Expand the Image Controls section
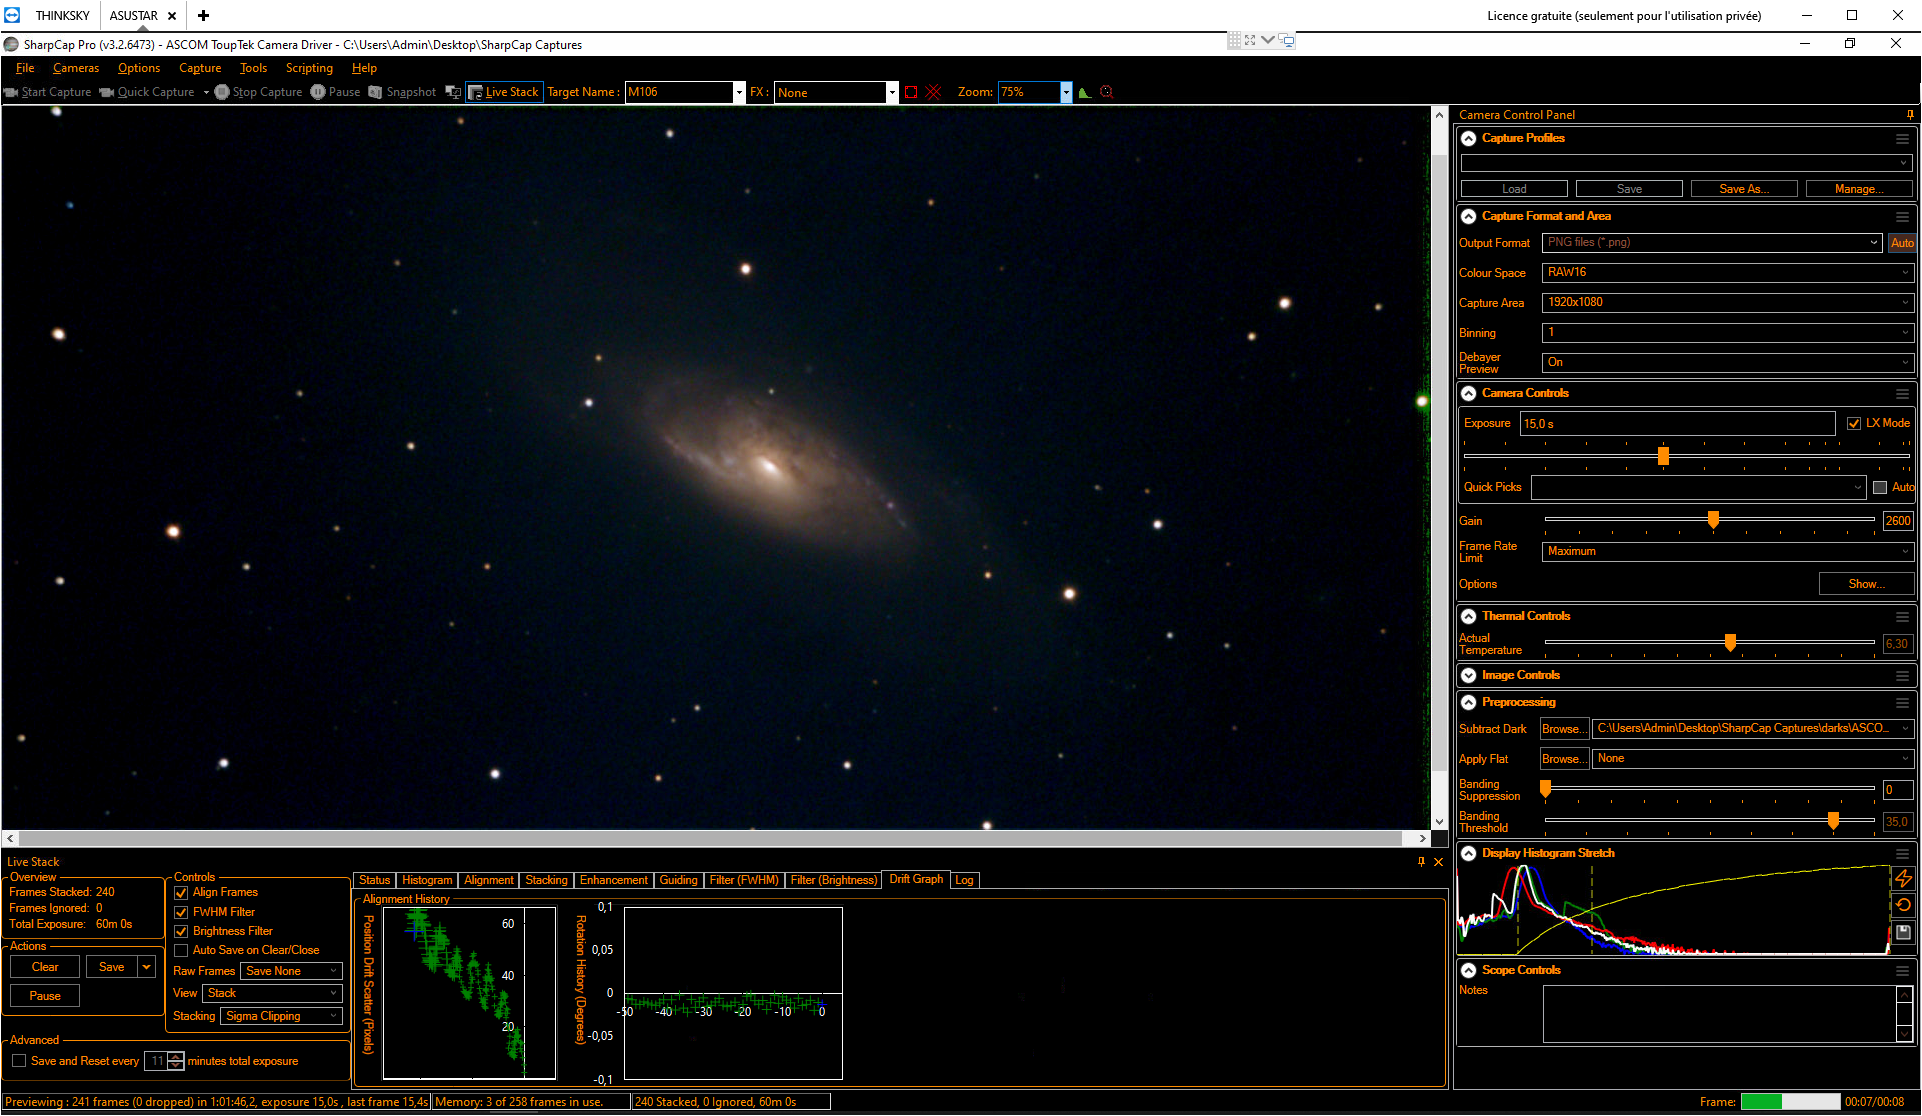This screenshot has width=1922, height=1116. click(1468, 676)
